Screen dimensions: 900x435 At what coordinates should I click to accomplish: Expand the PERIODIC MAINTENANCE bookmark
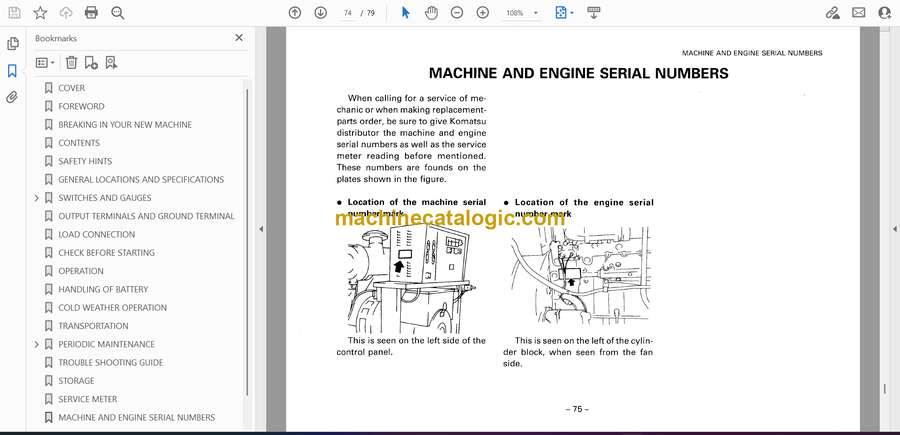coord(37,344)
